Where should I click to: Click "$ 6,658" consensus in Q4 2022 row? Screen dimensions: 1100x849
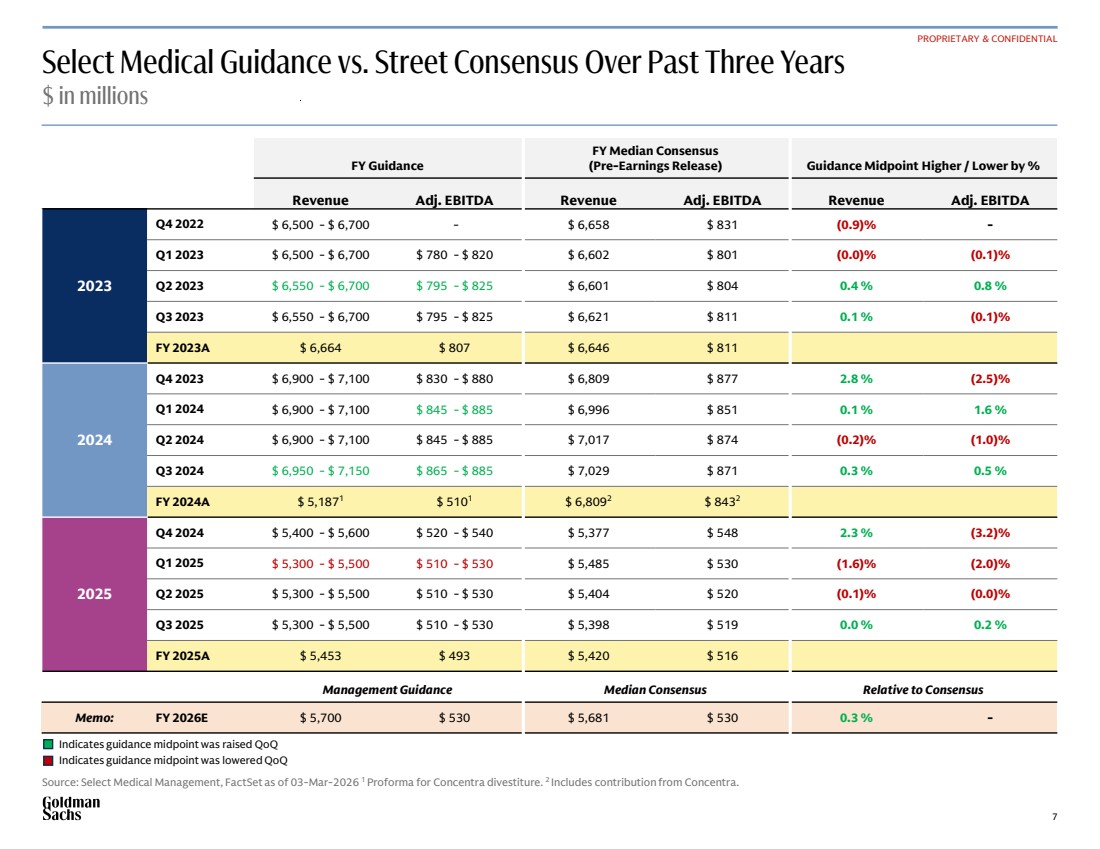click(x=589, y=225)
